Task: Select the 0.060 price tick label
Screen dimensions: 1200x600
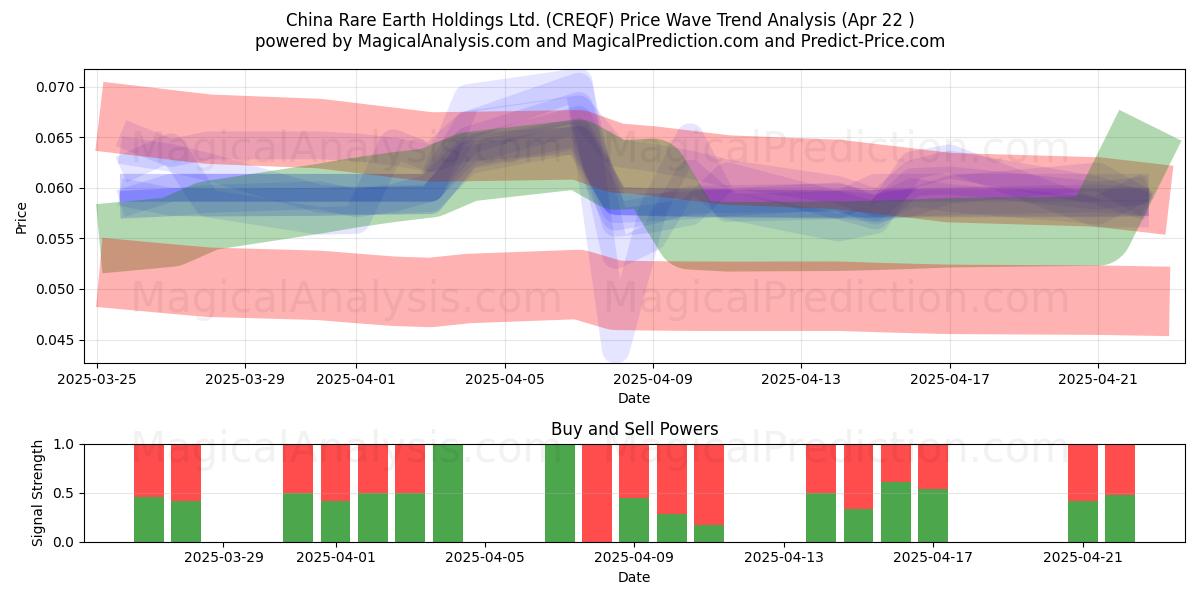Action: [x=55, y=188]
